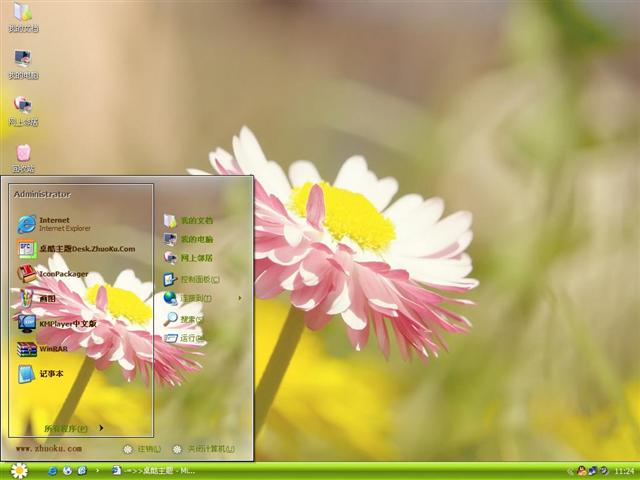This screenshot has width=640, height=480.
Task: Open the 回收站 recycle bin desktop icon
Action: tap(23, 158)
